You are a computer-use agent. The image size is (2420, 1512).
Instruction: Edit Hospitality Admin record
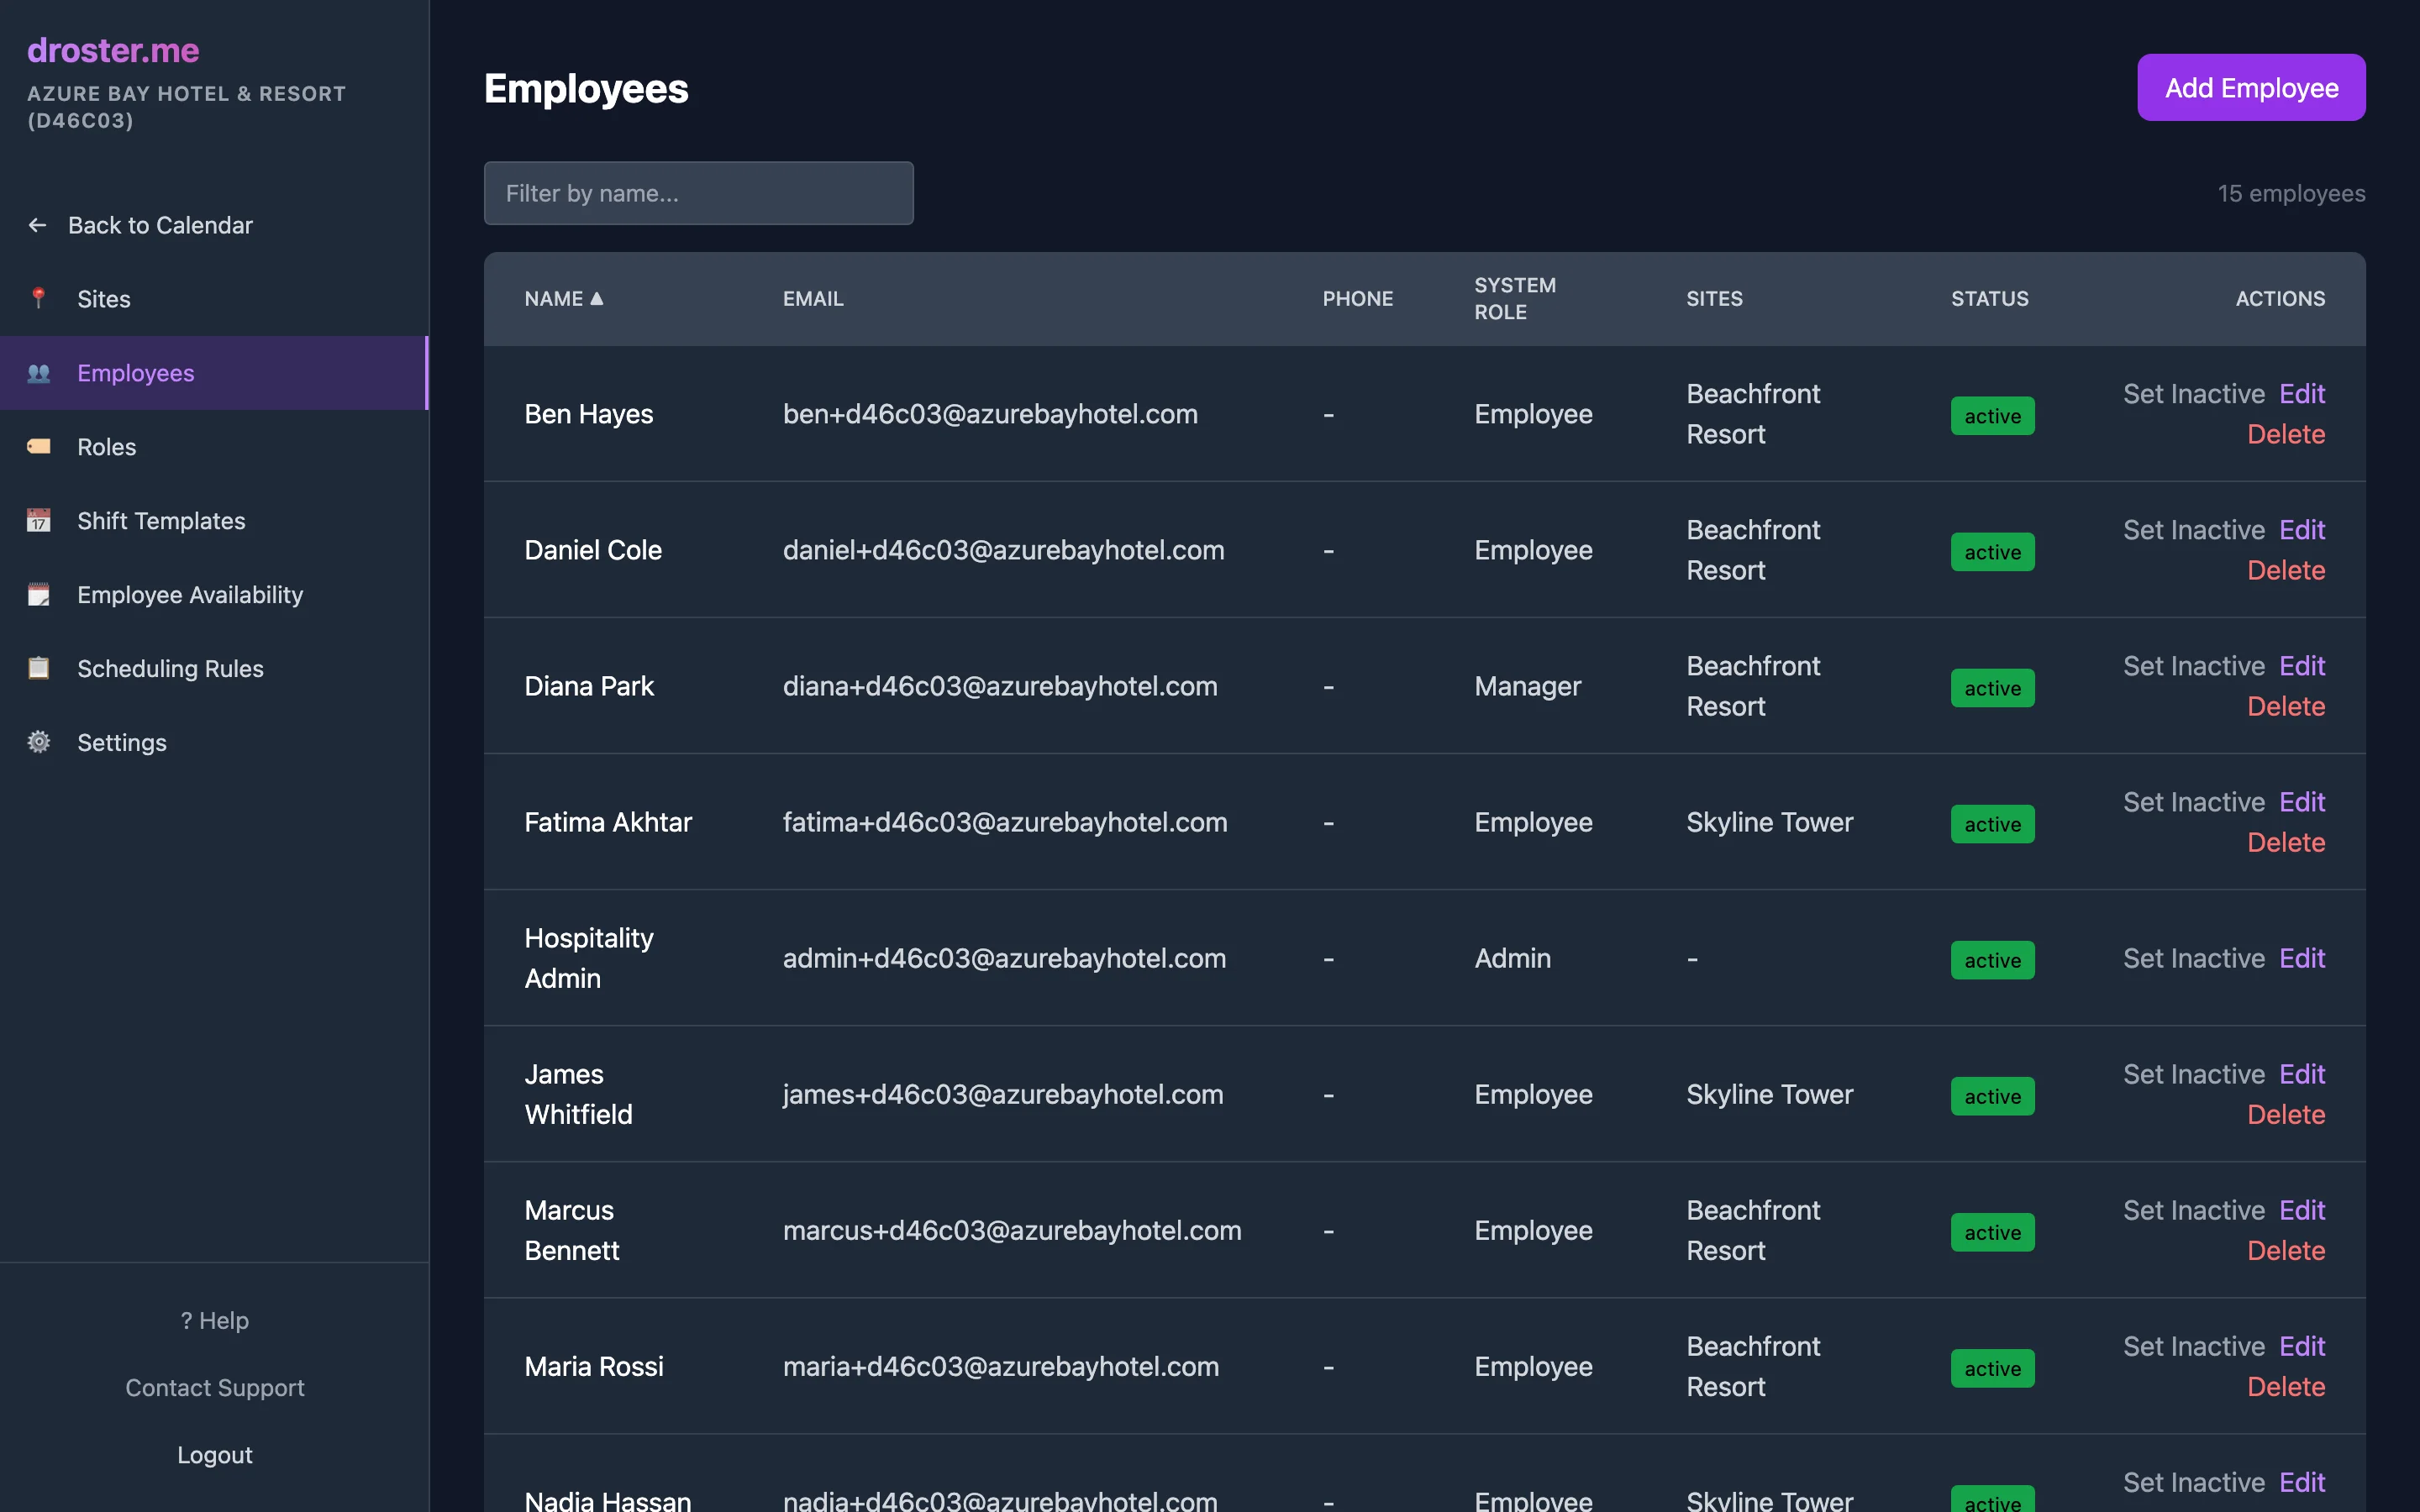pos(2302,958)
